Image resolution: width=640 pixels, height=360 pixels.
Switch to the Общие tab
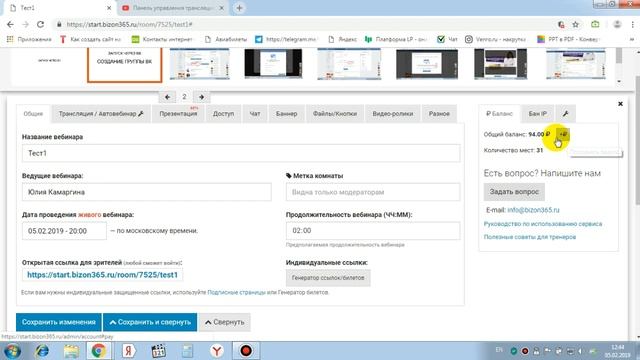(x=33, y=114)
